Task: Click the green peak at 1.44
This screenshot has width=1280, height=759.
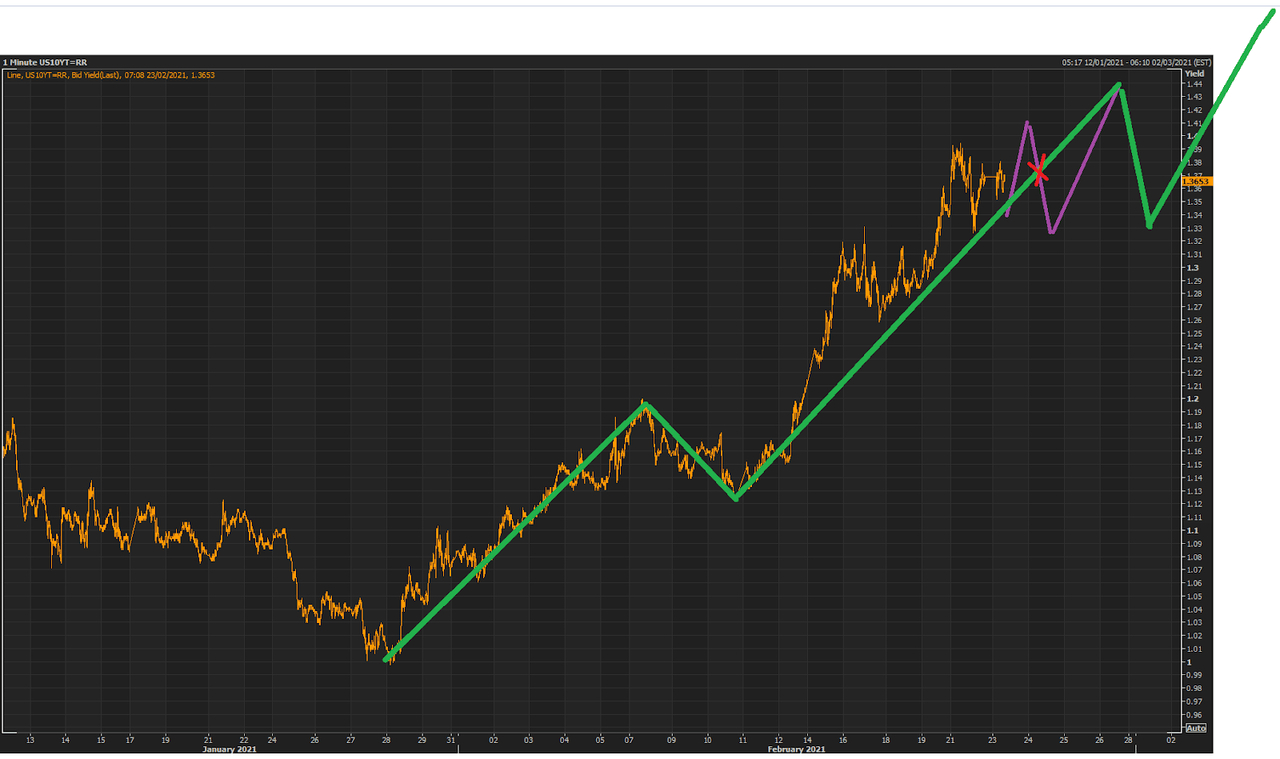Action: point(1119,86)
